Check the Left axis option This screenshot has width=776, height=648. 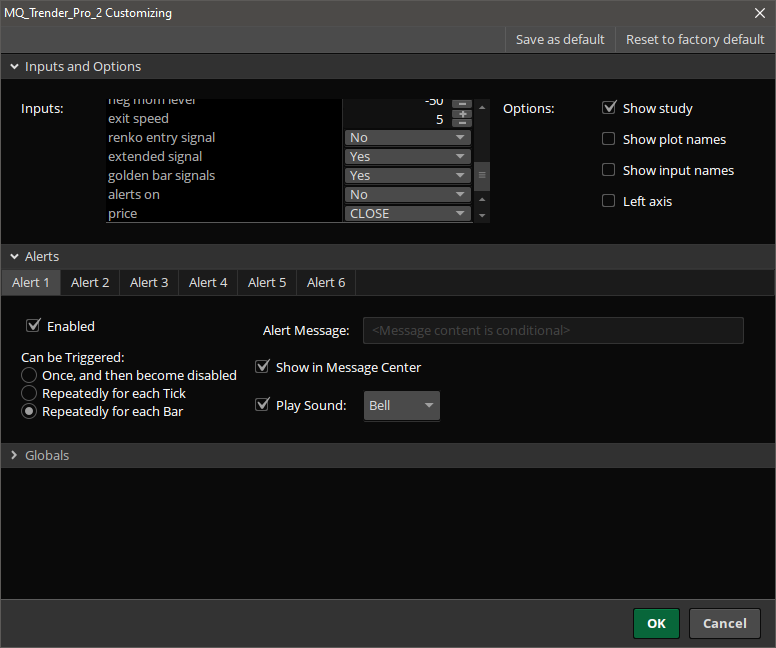click(x=609, y=201)
